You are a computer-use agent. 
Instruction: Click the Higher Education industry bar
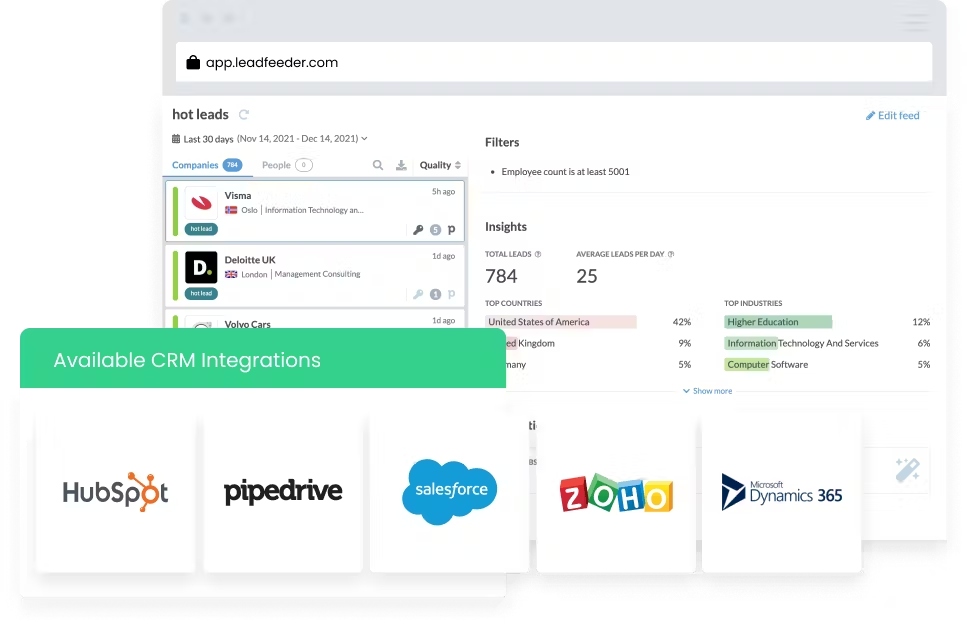coord(778,322)
